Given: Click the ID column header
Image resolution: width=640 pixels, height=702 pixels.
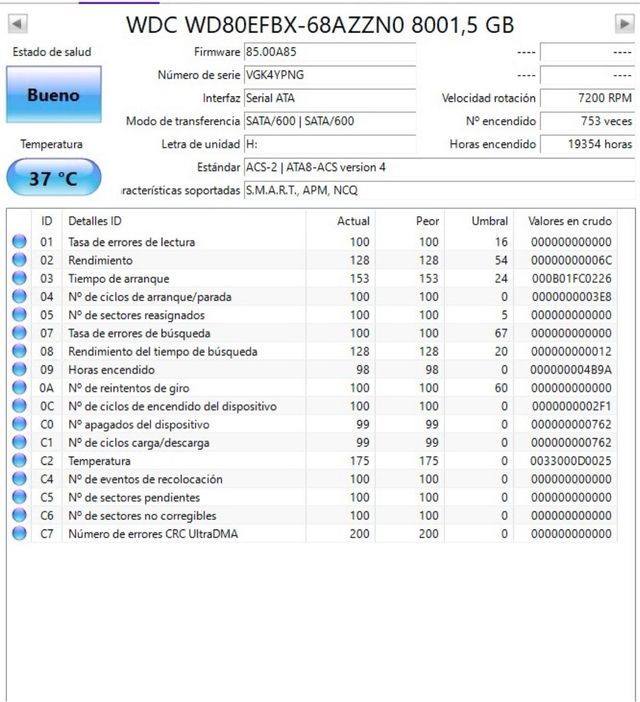Looking at the screenshot, I should click(47, 221).
